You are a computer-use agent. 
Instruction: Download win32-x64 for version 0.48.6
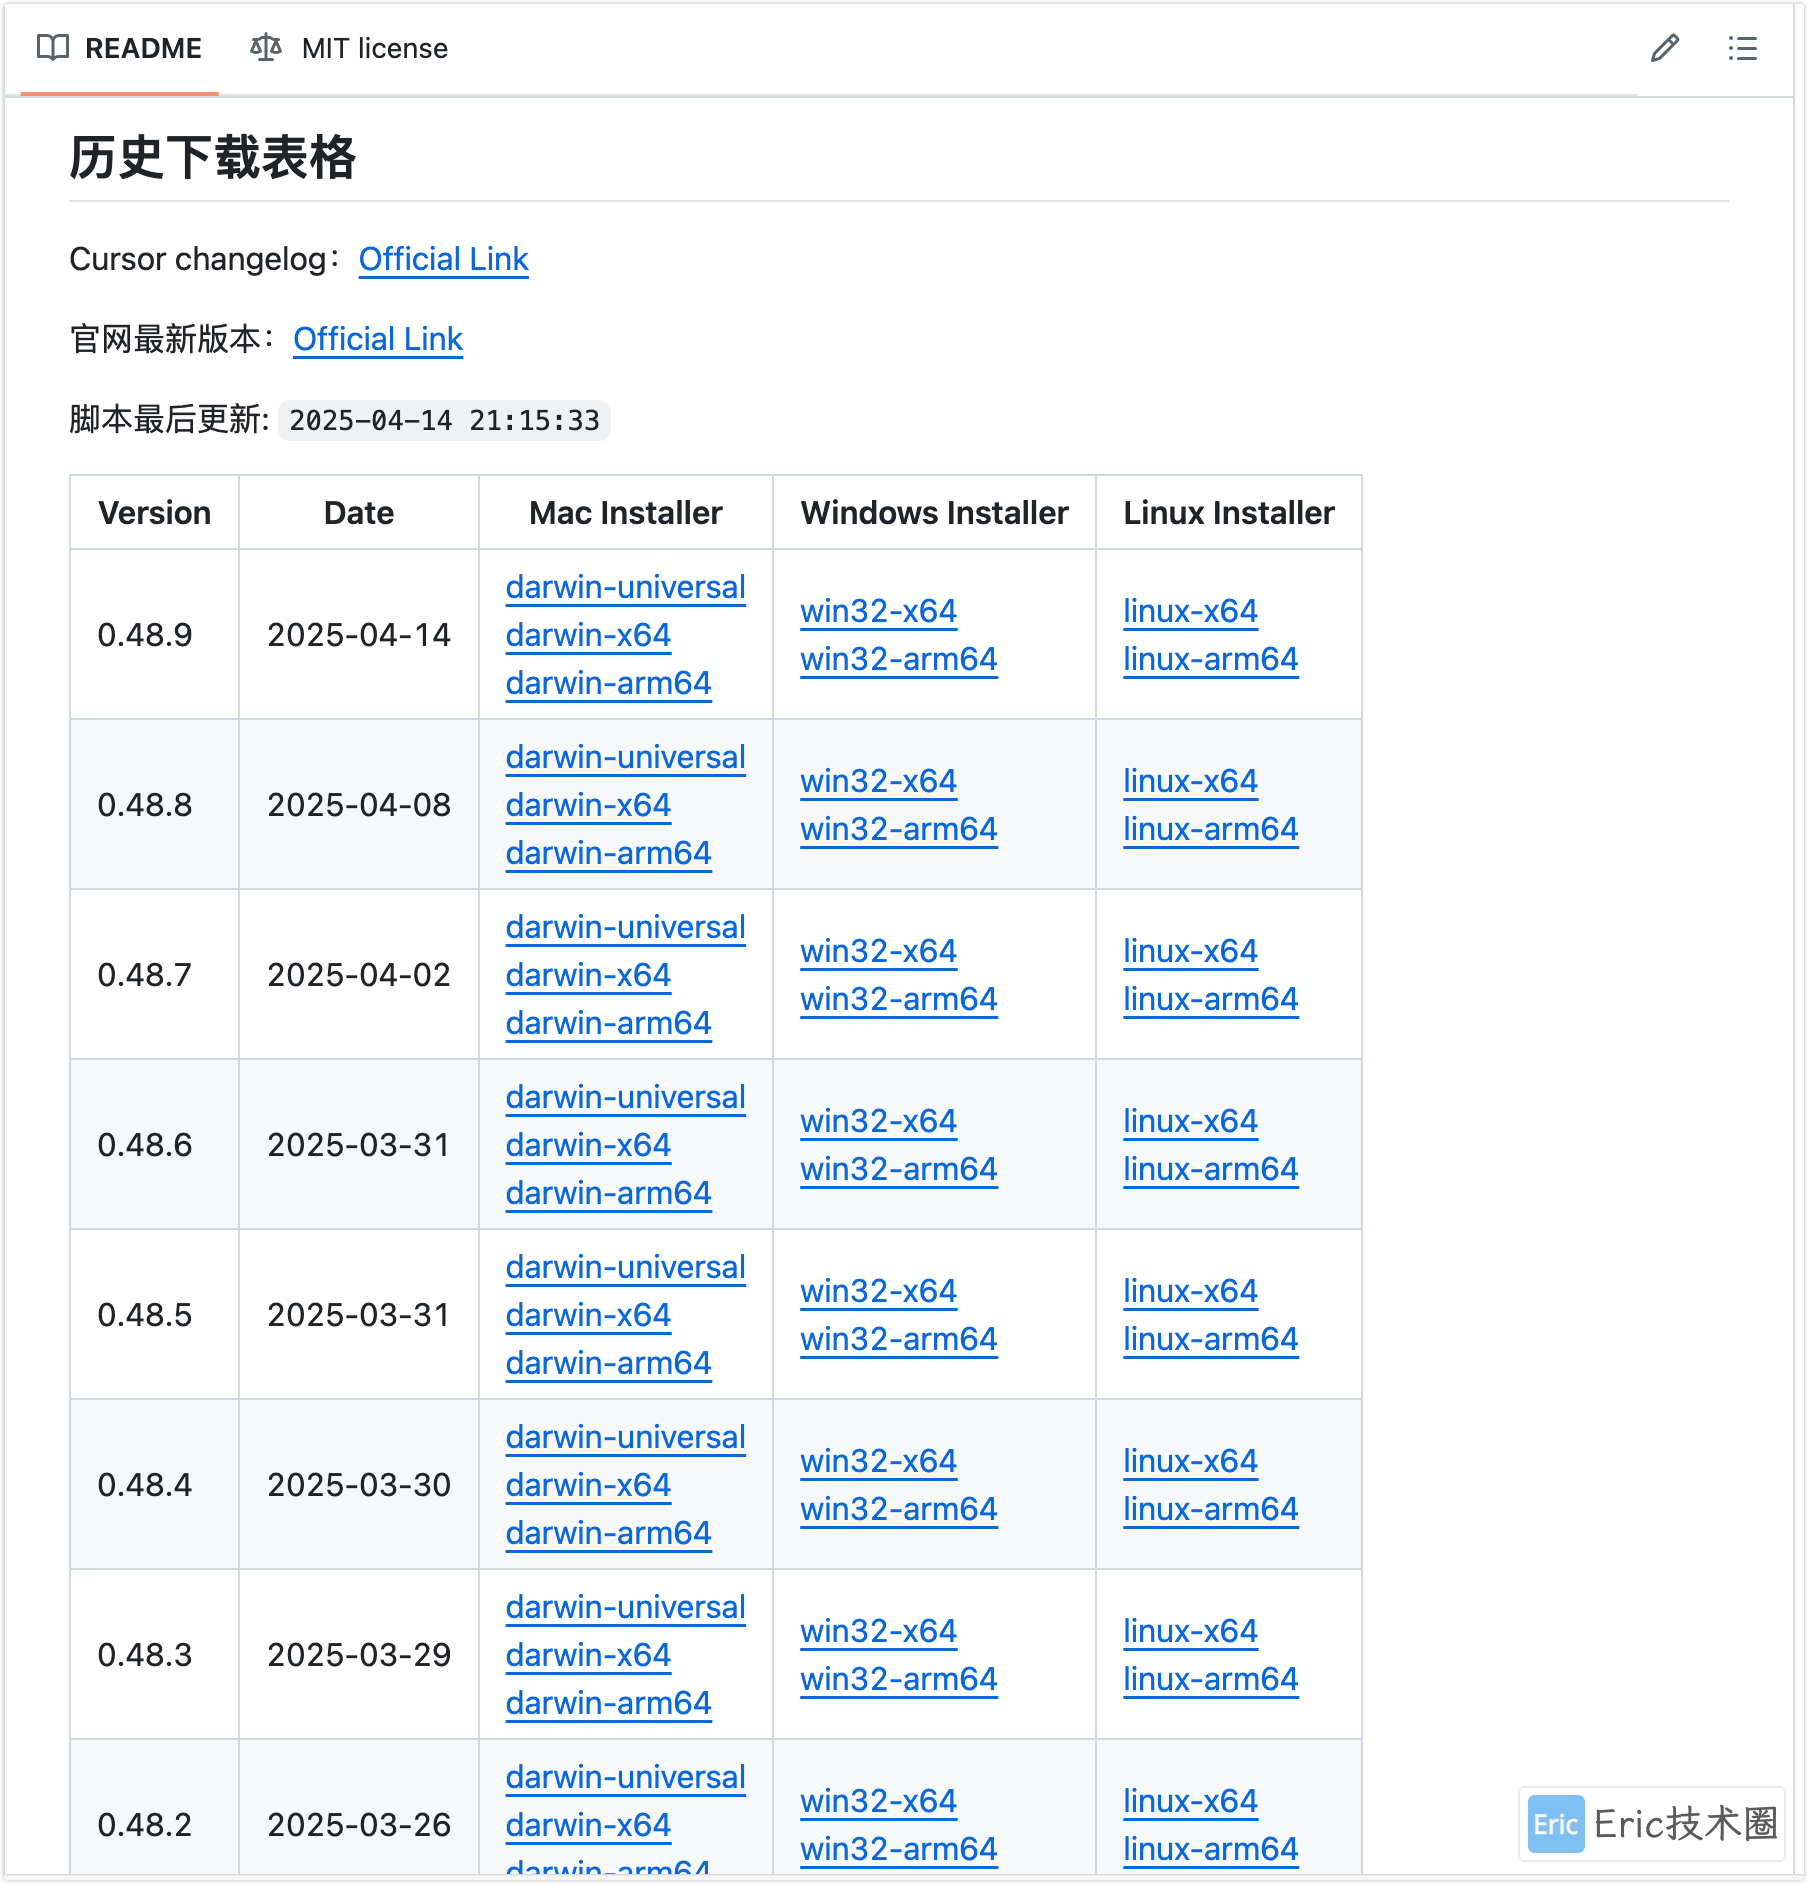[878, 1121]
